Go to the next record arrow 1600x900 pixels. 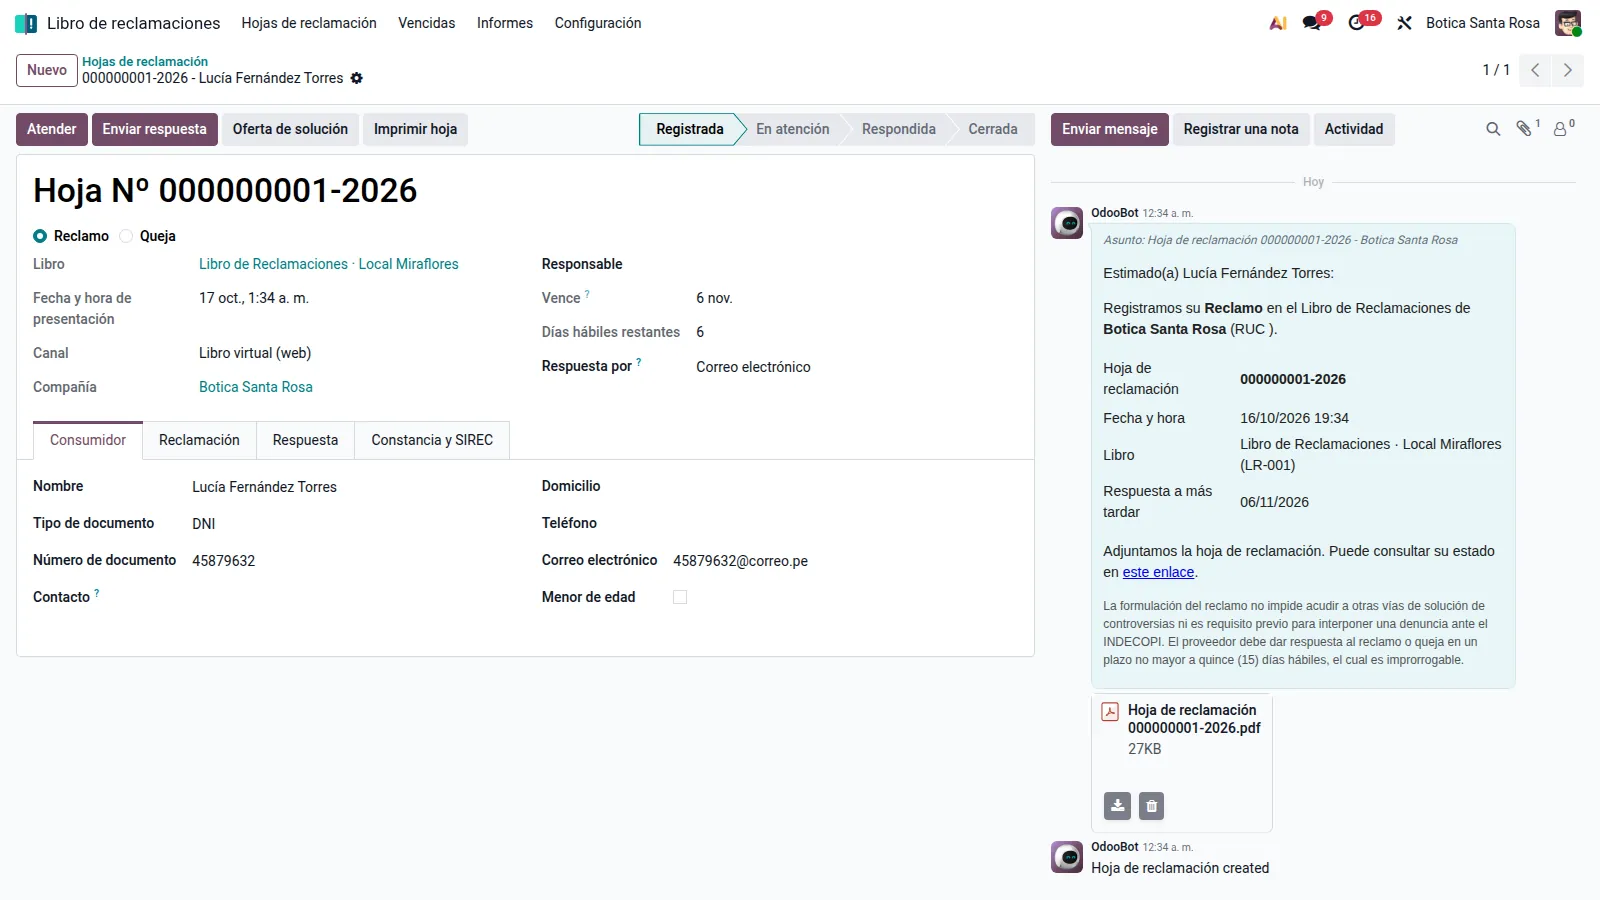pyautogui.click(x=1567, y=70)
